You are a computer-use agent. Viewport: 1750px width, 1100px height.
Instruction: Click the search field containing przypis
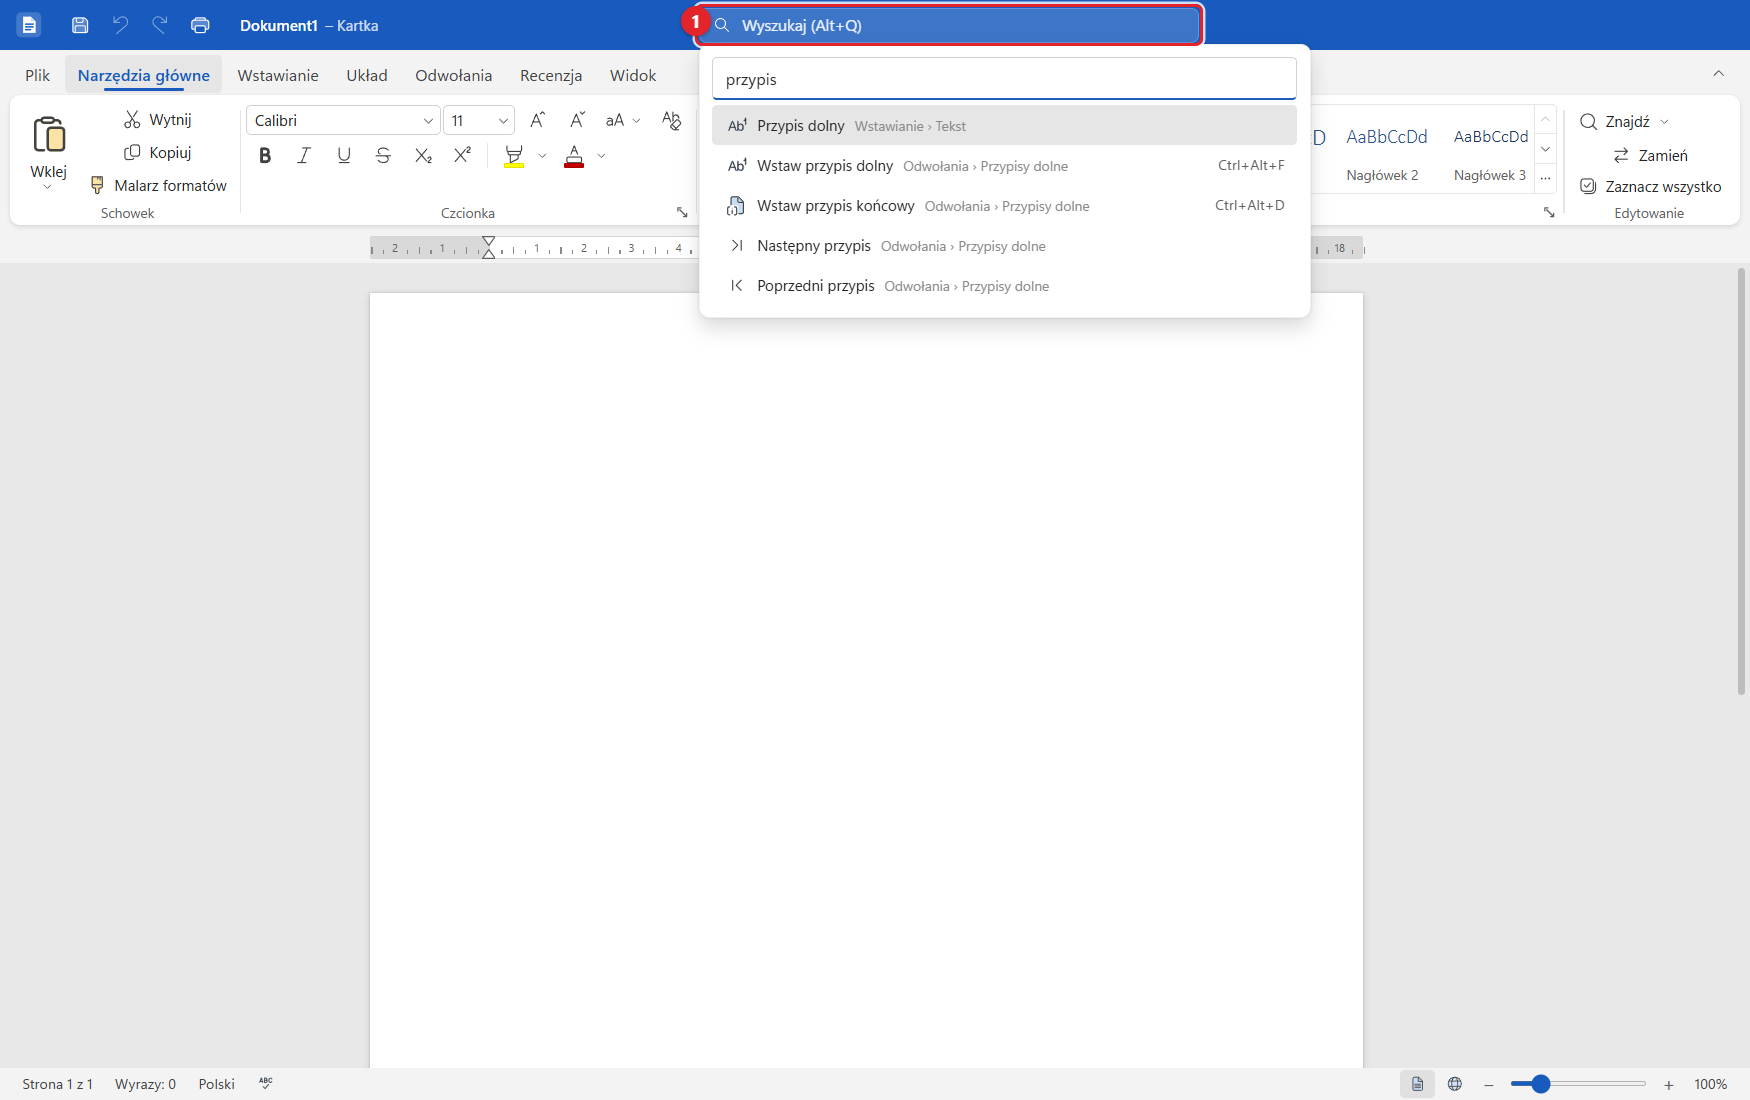click(x=1004, y=79)
